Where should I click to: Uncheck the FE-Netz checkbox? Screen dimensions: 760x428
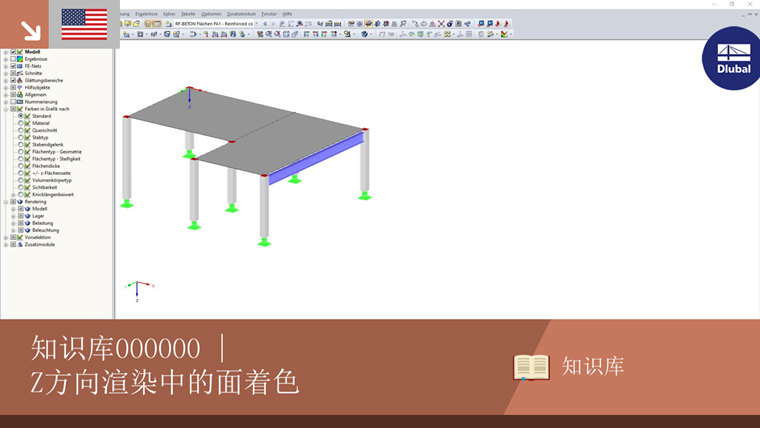click(13, 66)
